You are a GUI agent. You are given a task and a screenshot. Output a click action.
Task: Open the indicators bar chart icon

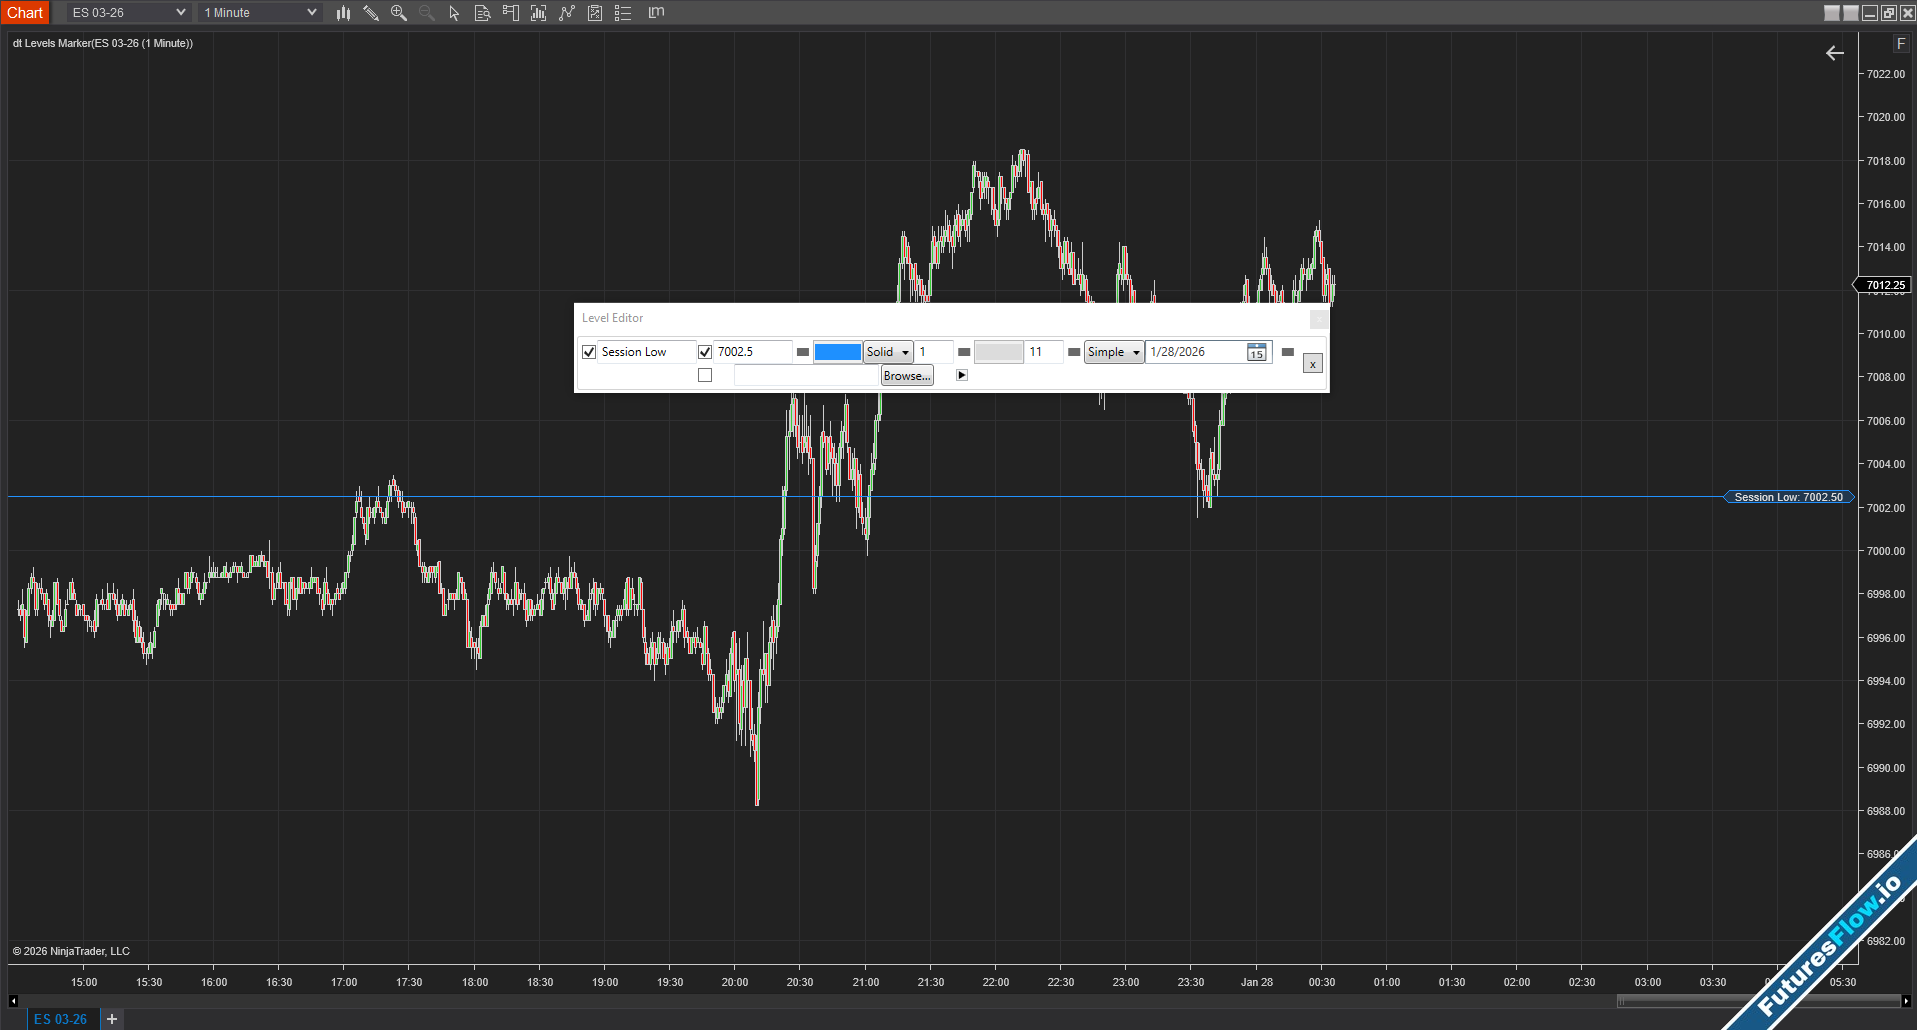(x=538, y=13)
